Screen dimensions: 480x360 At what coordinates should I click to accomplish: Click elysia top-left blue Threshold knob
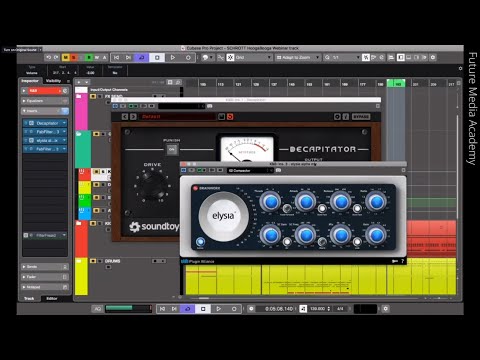(x=270, y=201)
